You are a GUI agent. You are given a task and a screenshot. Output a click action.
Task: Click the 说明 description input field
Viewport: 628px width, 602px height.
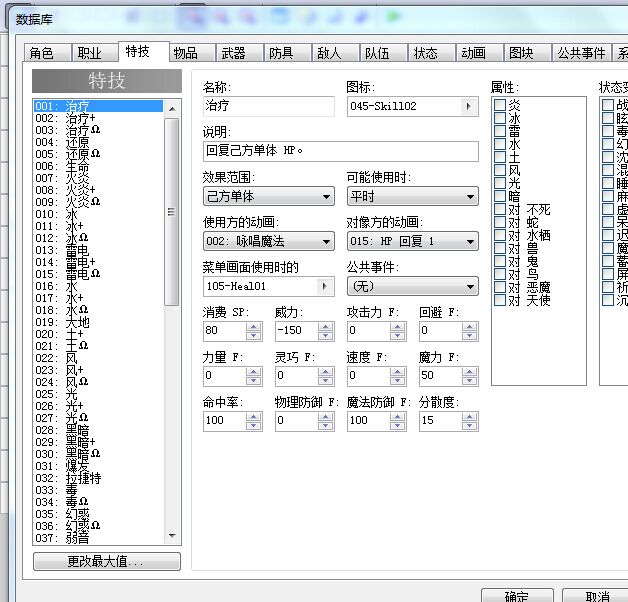341,151
